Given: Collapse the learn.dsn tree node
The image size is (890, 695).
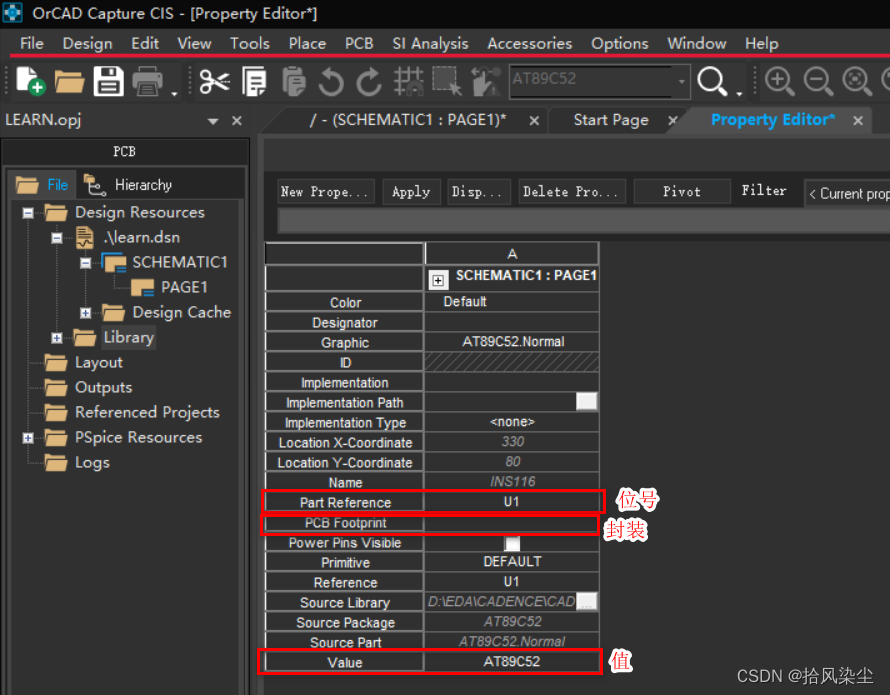Looking at the screenshot, I should [x=57, y=238].
